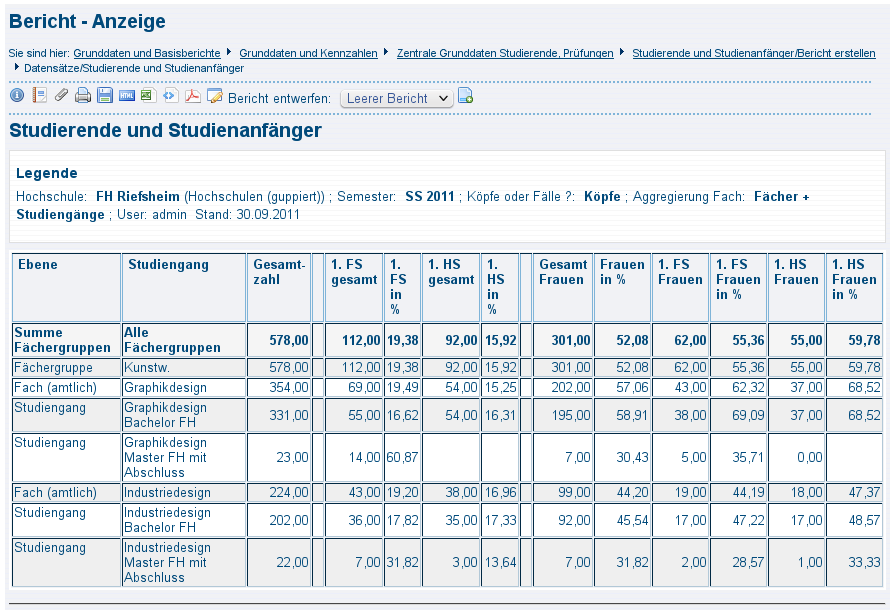Click the Studiengang column header

184,288
